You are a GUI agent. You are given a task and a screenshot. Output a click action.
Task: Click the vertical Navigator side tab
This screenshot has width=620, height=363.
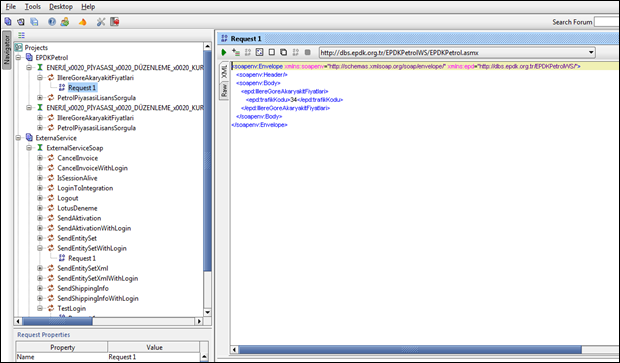[x=6, y=50]
